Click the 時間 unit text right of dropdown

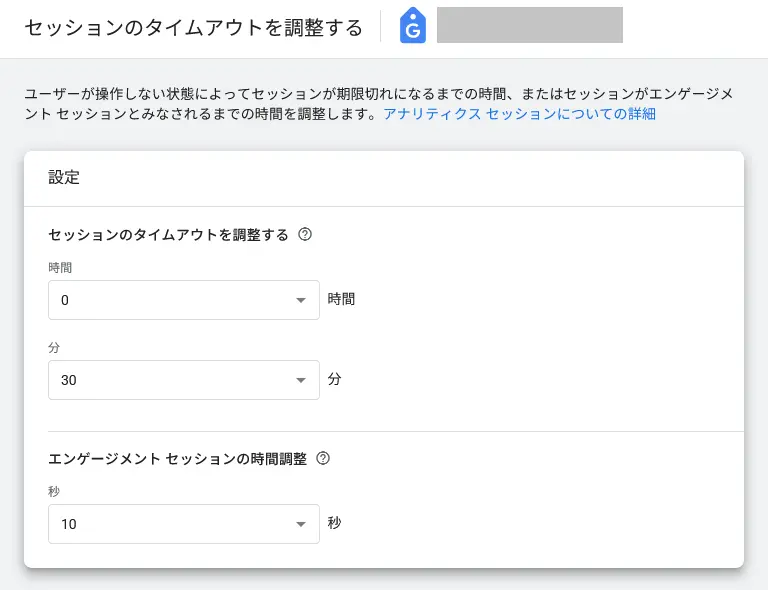341,299
